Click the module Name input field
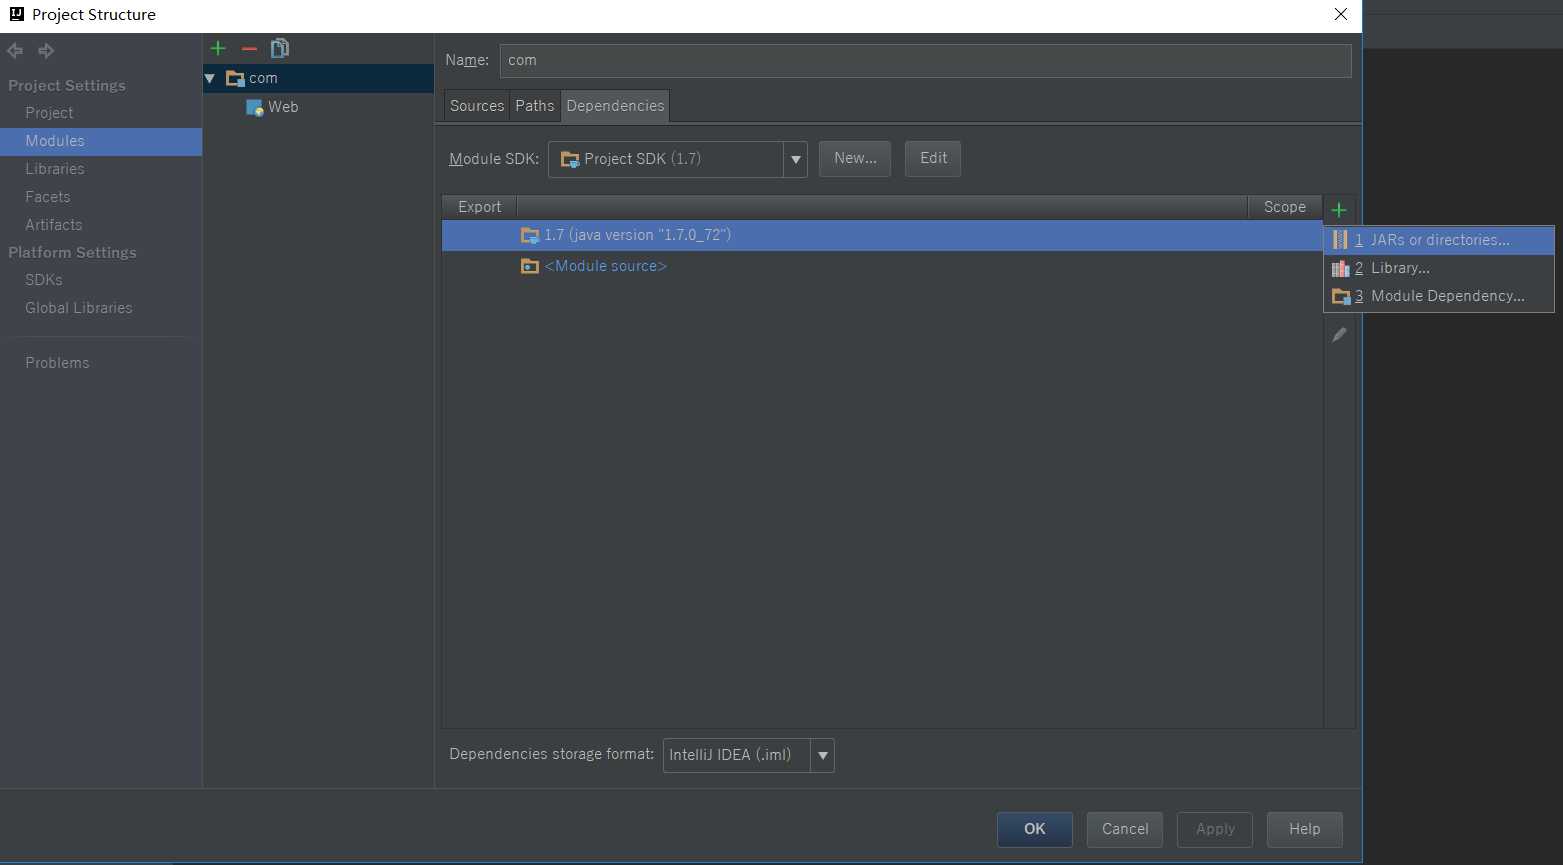This screenshot has width=1563, height=865. [x=925, y=60]
